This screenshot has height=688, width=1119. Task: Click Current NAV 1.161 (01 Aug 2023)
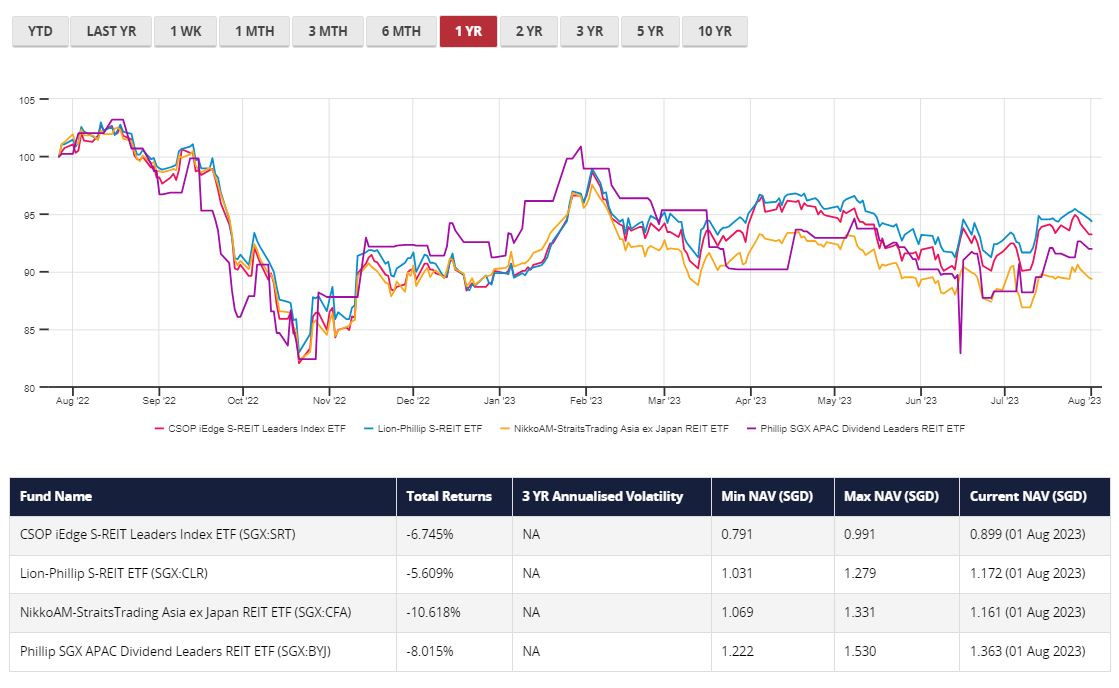[x=1028, y=612]
